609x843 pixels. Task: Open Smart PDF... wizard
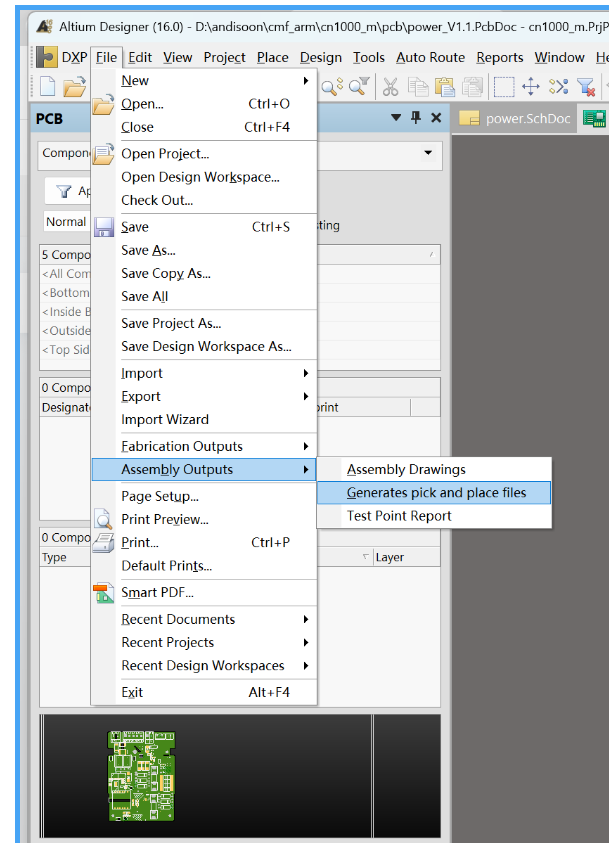point(204,592)
